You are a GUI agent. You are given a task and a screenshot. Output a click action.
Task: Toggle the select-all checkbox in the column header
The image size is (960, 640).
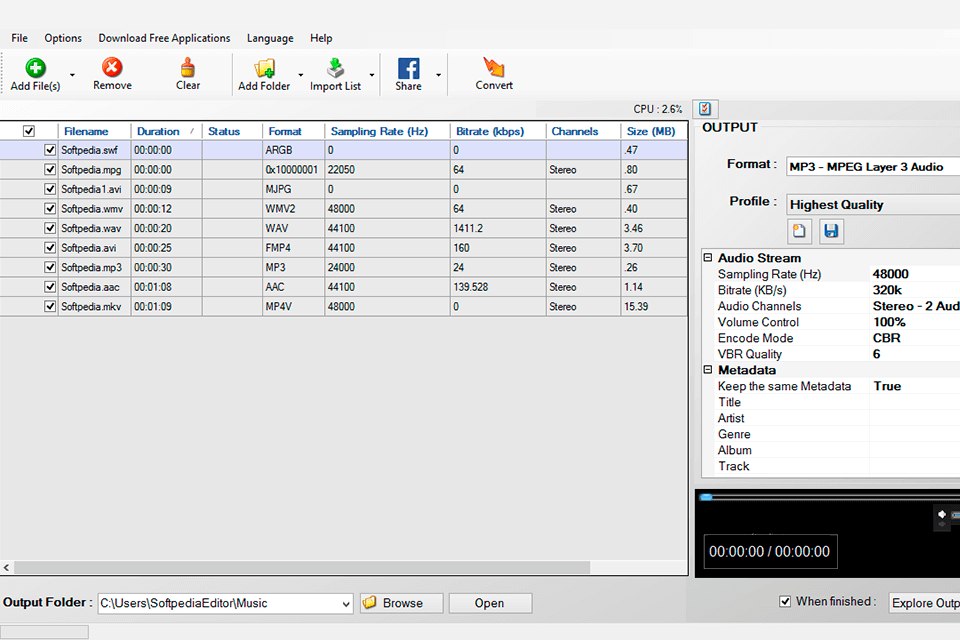coord(29,130)
